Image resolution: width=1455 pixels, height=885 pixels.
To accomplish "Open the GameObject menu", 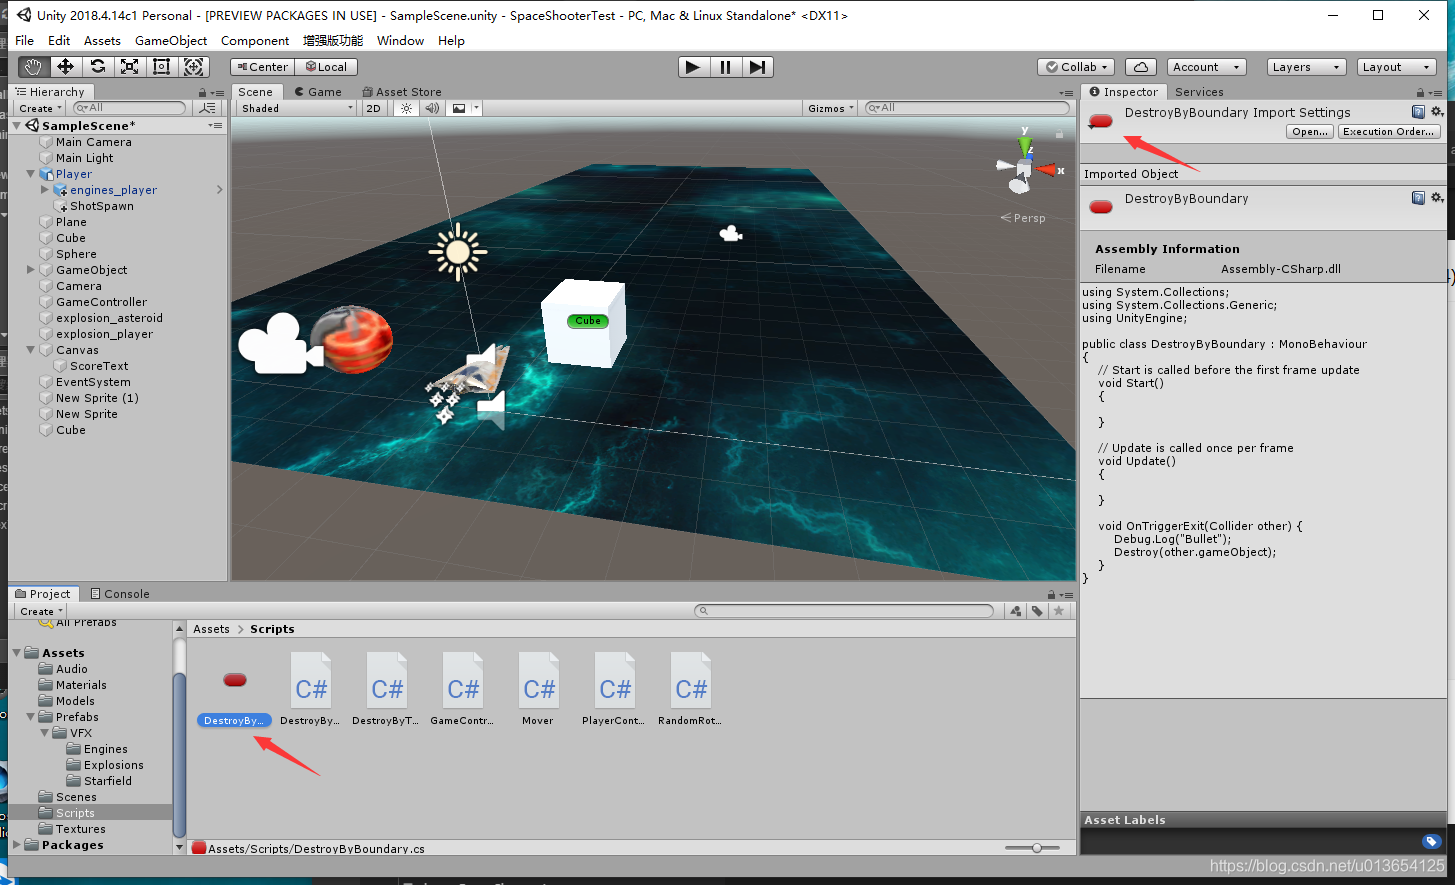I will pos(171,40).
